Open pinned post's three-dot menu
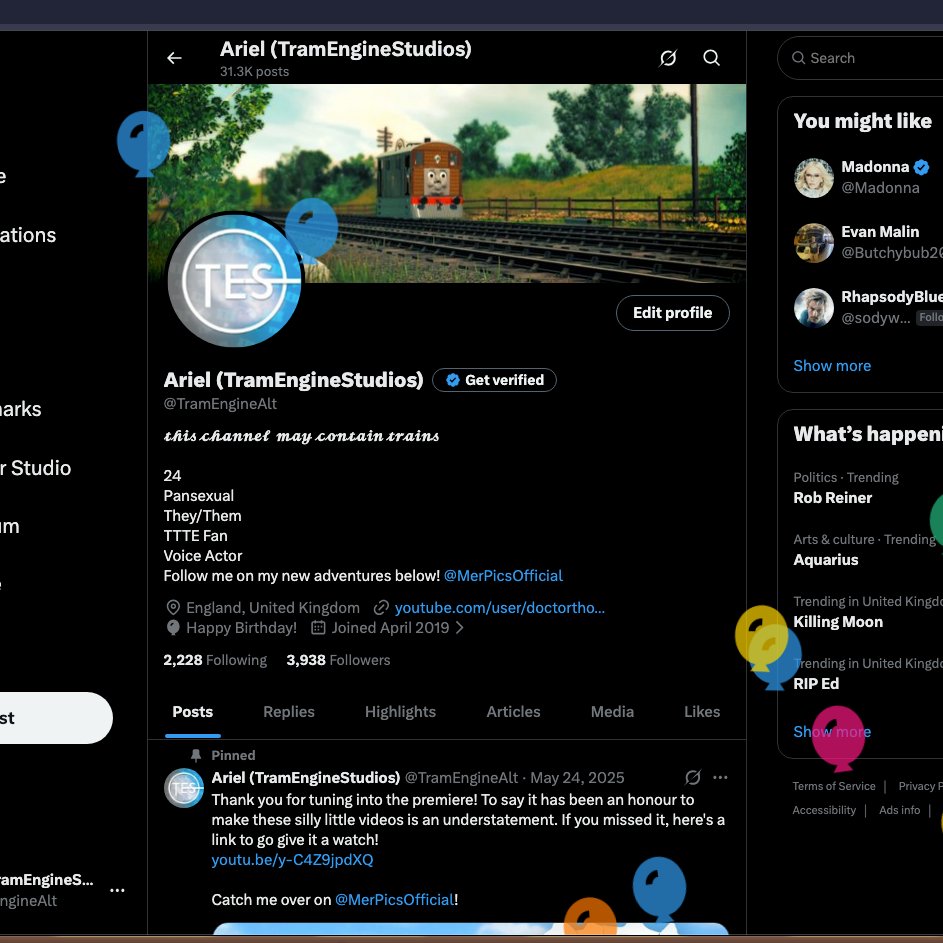 [720, 778]
